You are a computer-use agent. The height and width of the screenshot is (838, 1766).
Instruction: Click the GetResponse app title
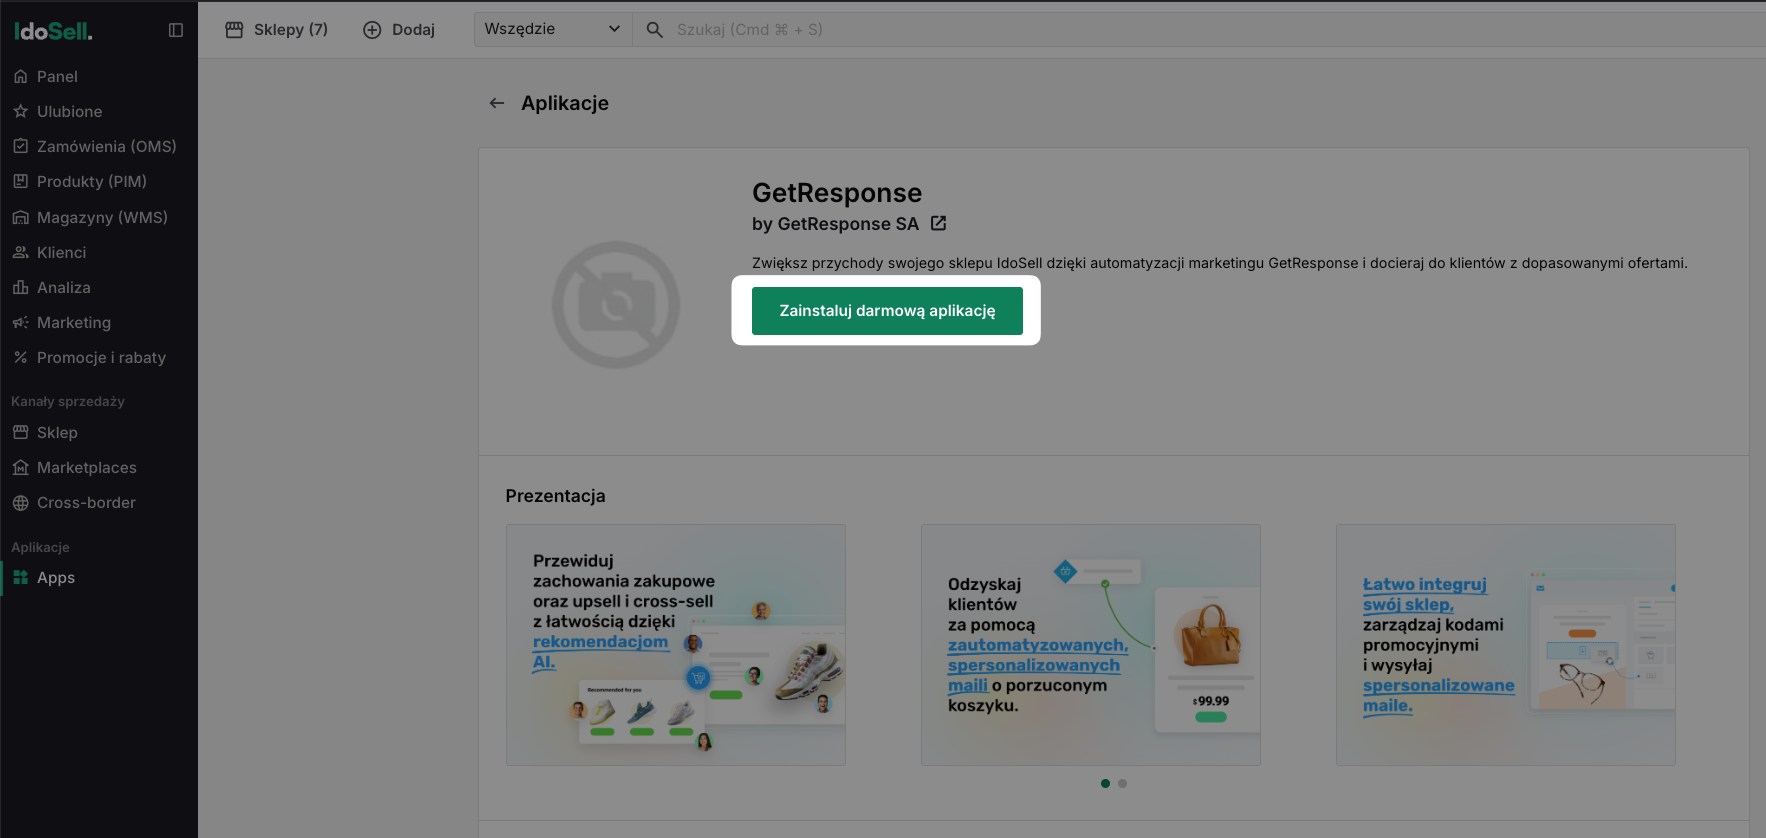[x=837, y=192]
